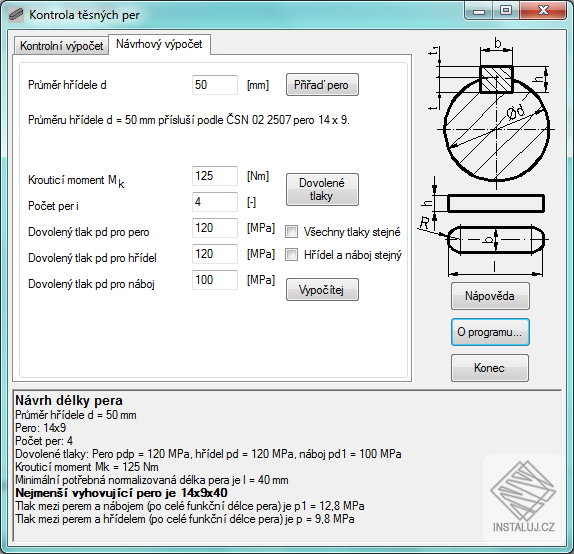Screen dimensions: 574x554
Task: Show the O programu... dialog
Action: click(x=490, y=332)
